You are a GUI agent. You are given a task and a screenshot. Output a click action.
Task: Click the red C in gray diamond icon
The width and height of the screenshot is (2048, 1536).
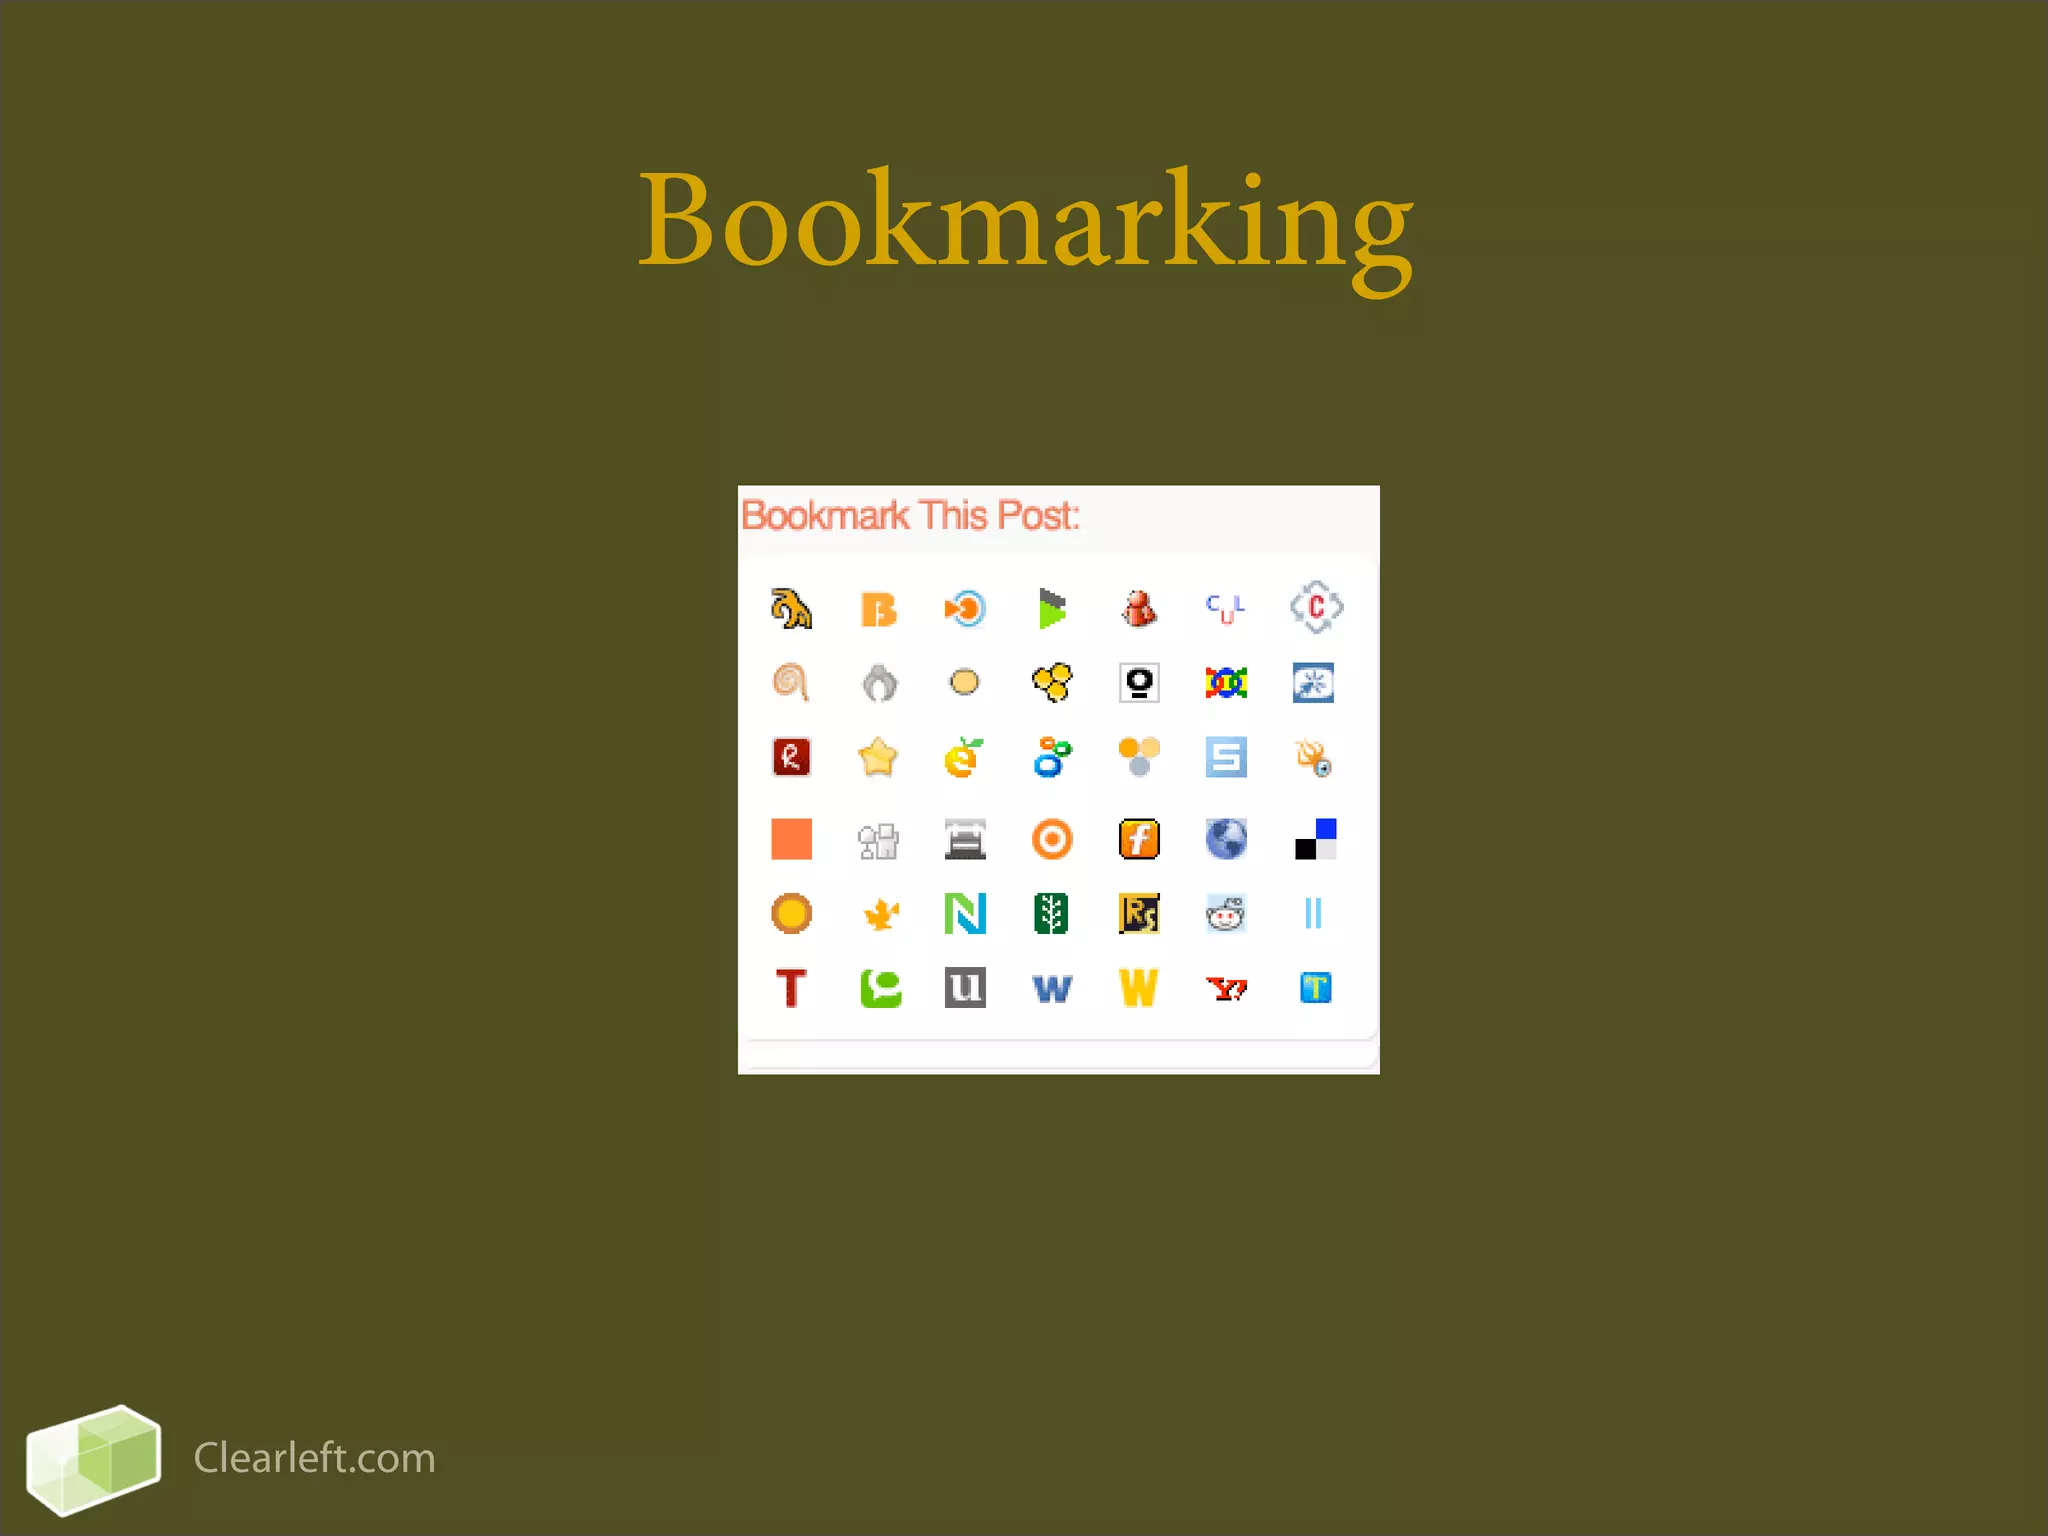1316,607
